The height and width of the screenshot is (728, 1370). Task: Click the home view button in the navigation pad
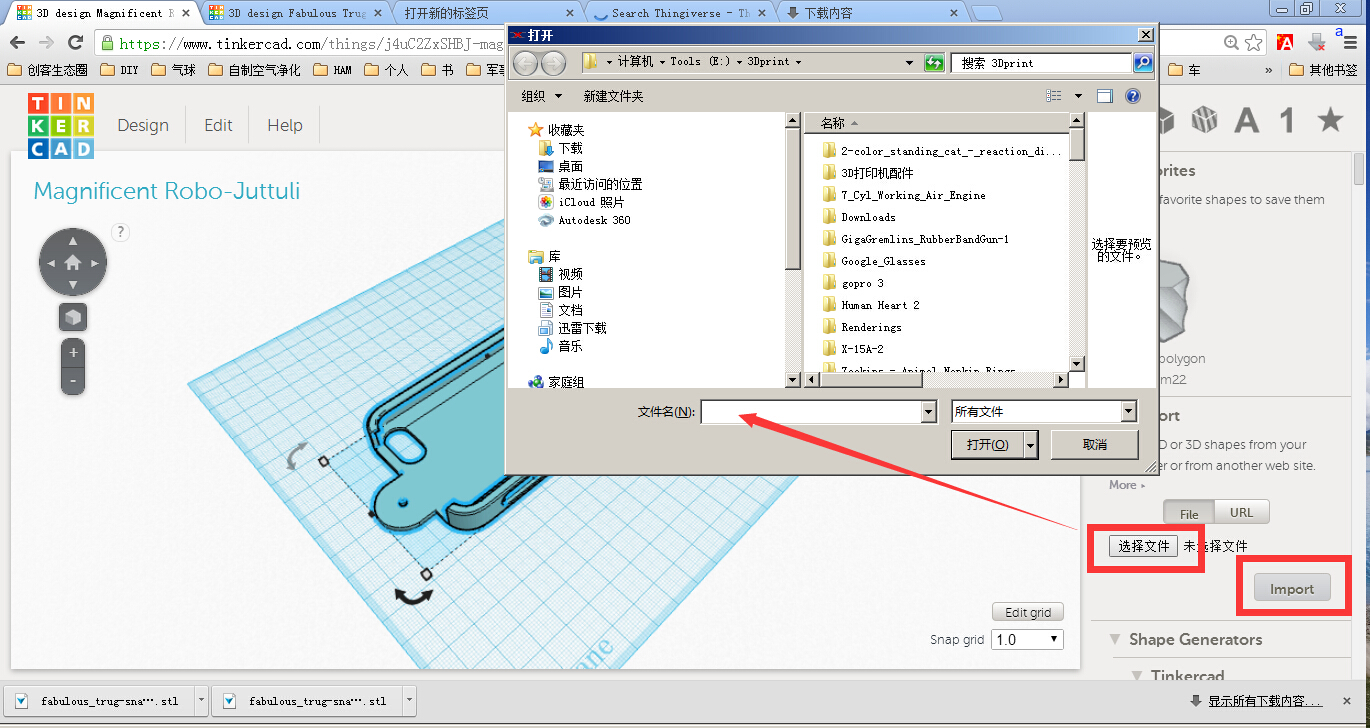73,263
